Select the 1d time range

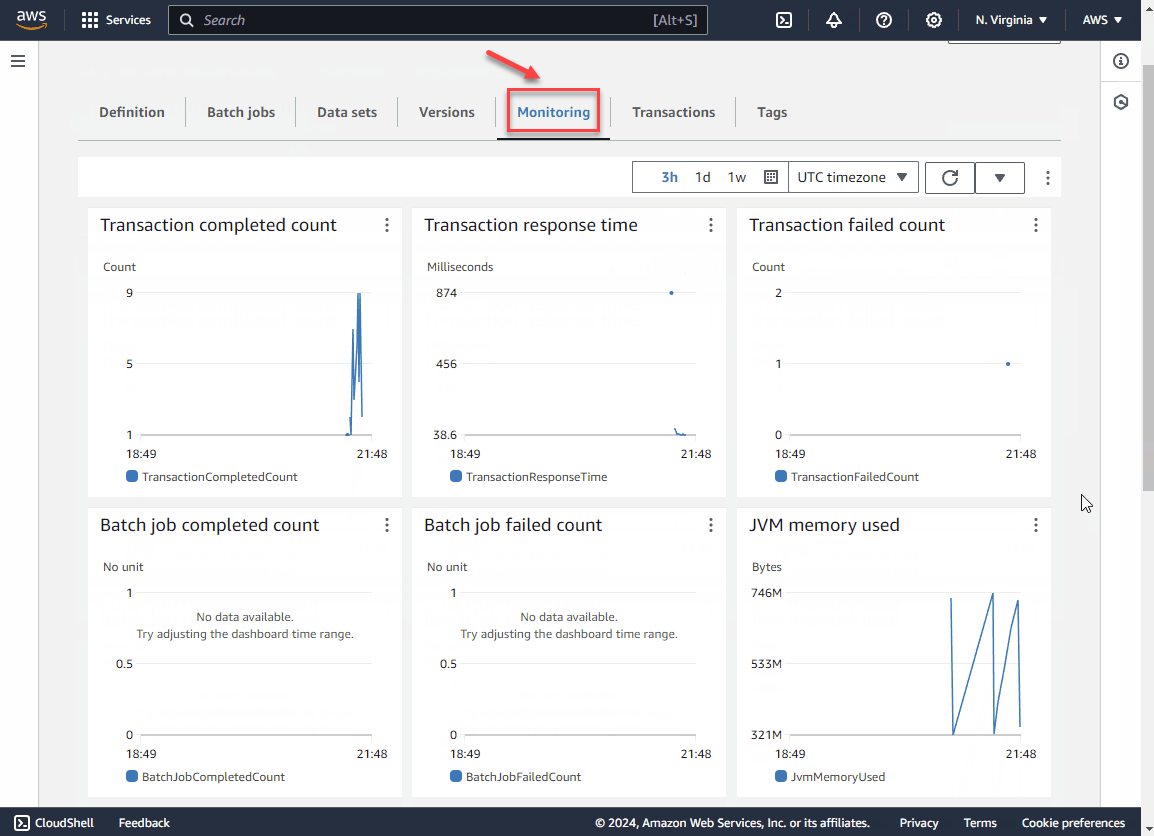point(703,177)
